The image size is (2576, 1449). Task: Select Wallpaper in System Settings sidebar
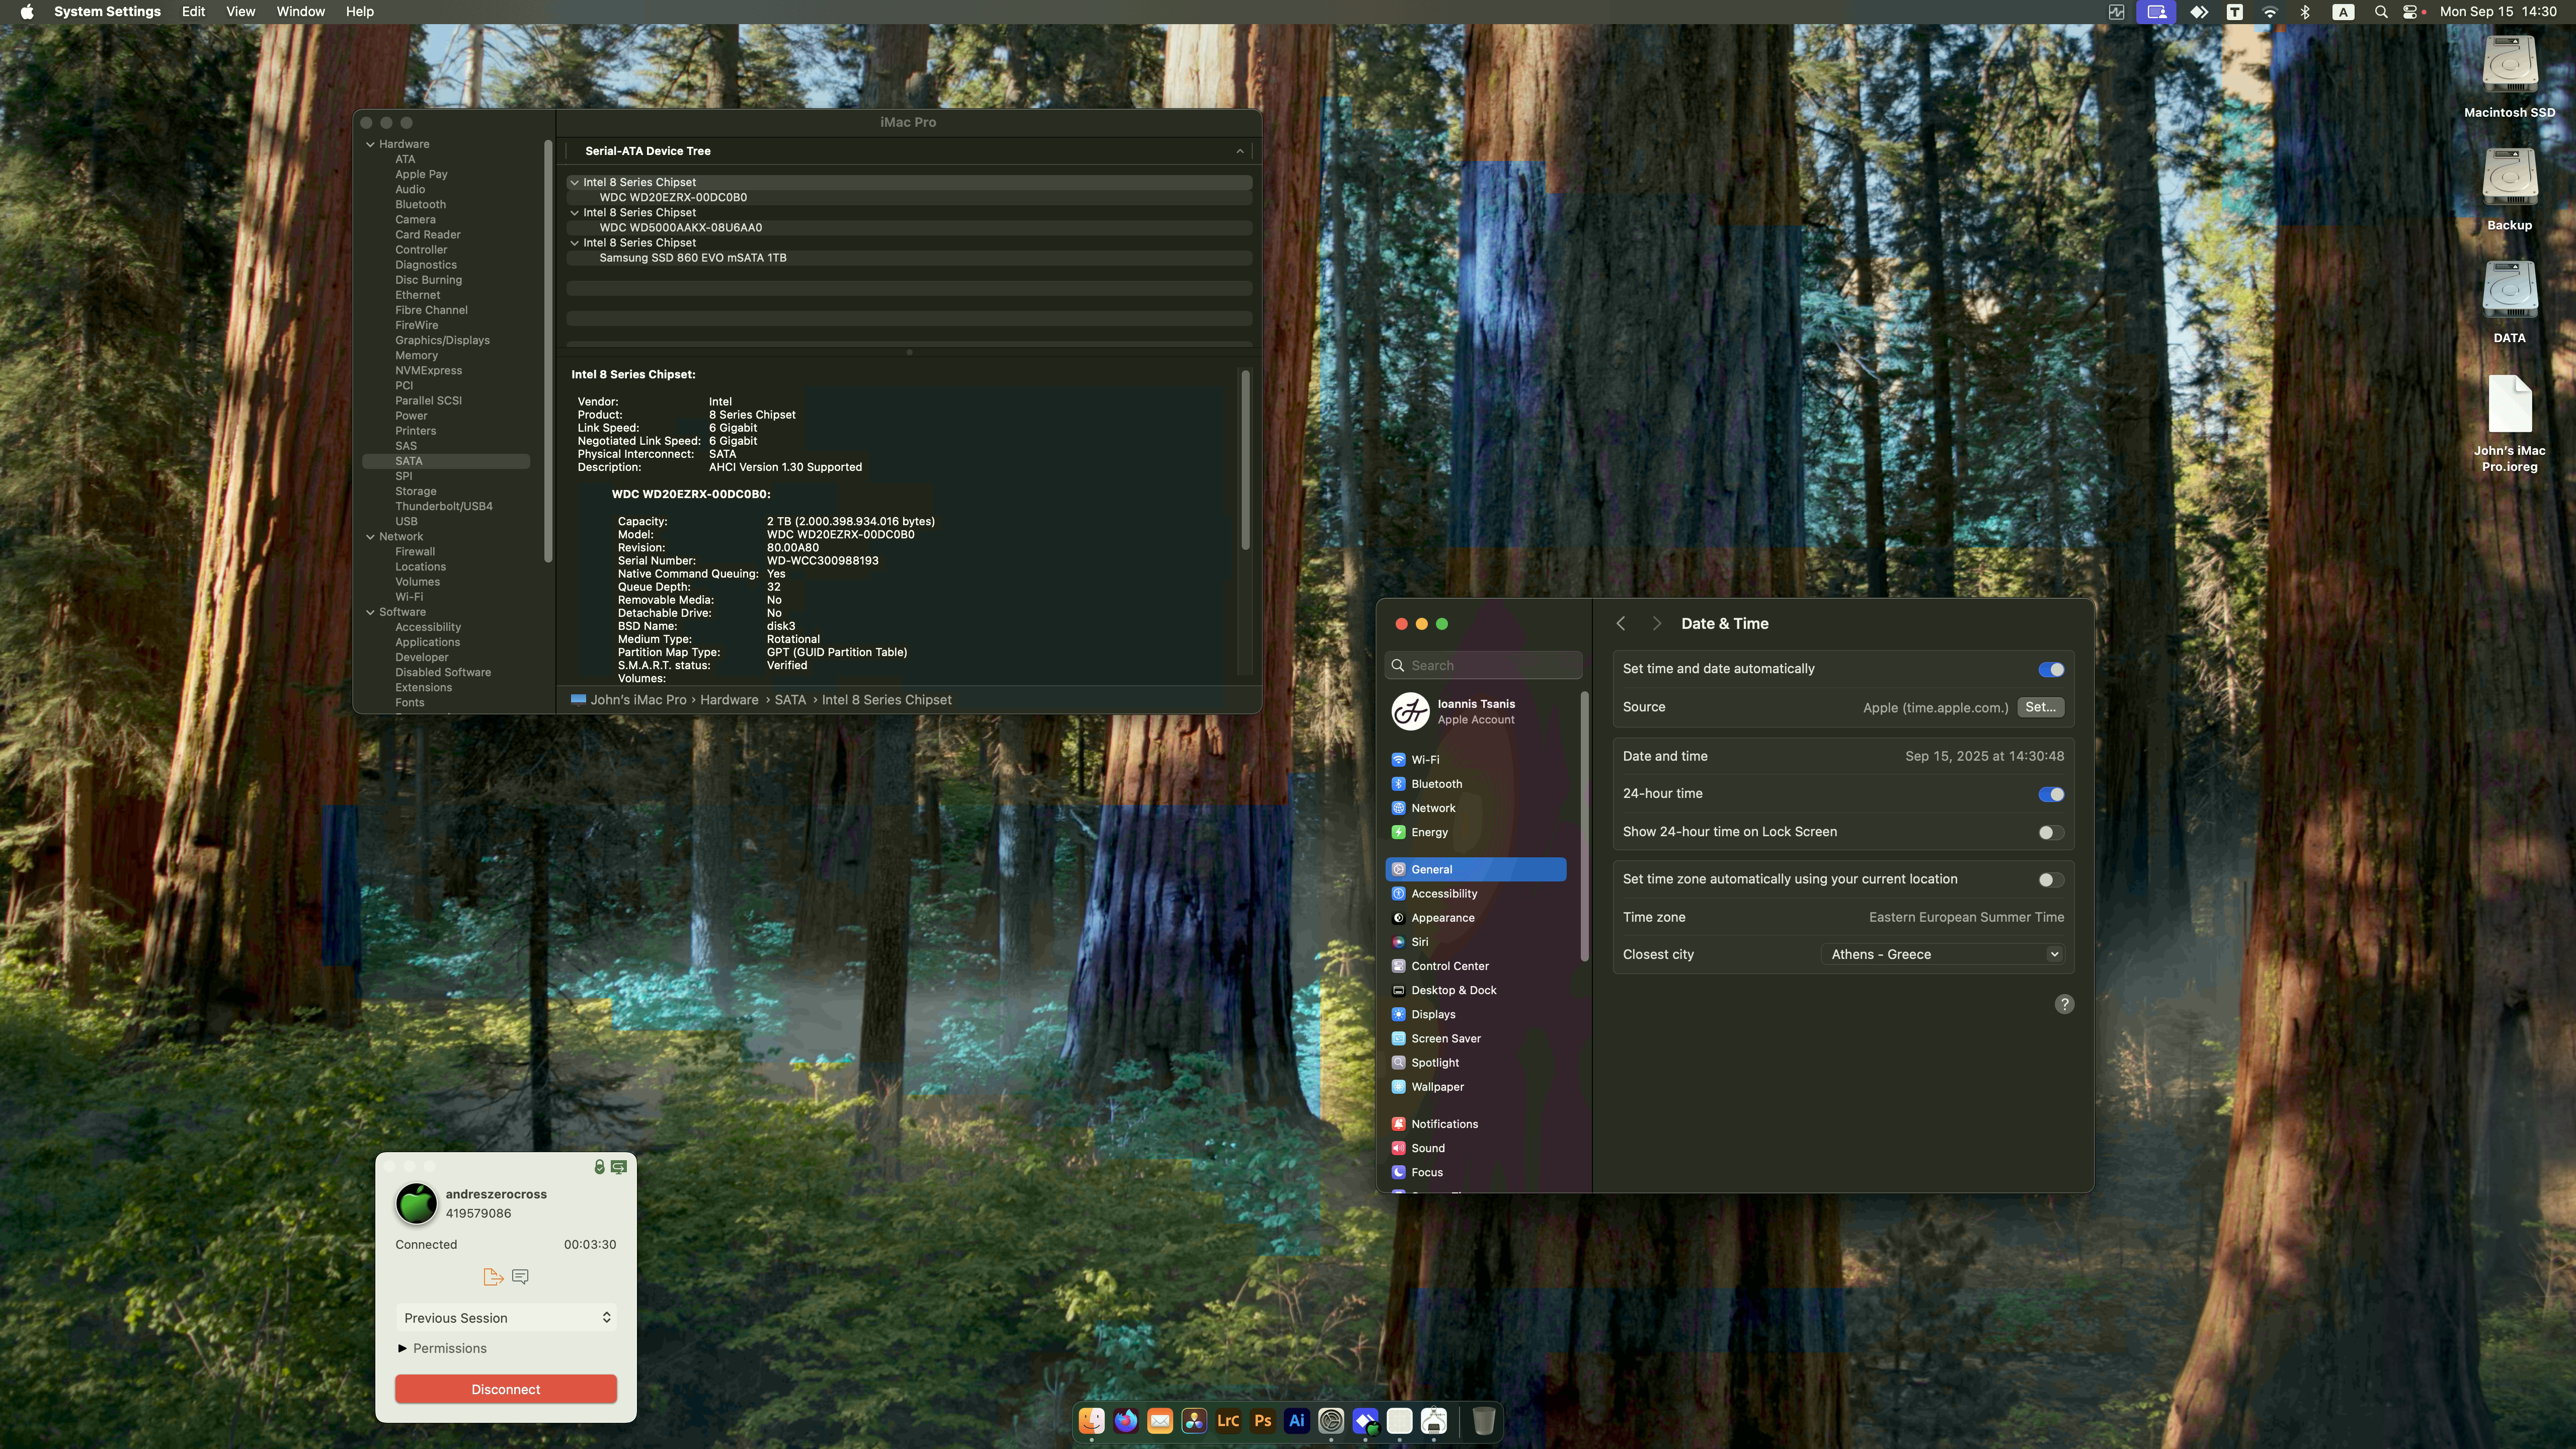[1437, 1087]
